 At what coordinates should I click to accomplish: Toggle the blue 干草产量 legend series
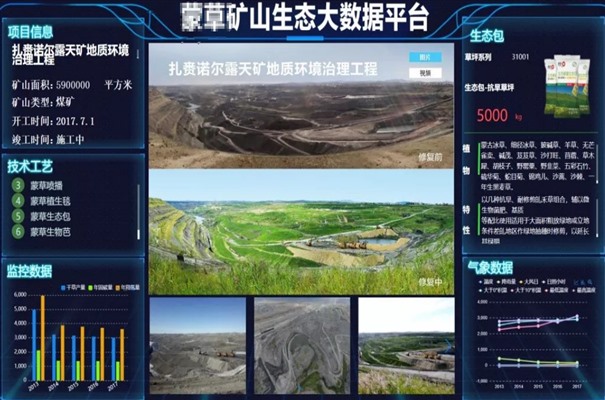tap(73, 287)
